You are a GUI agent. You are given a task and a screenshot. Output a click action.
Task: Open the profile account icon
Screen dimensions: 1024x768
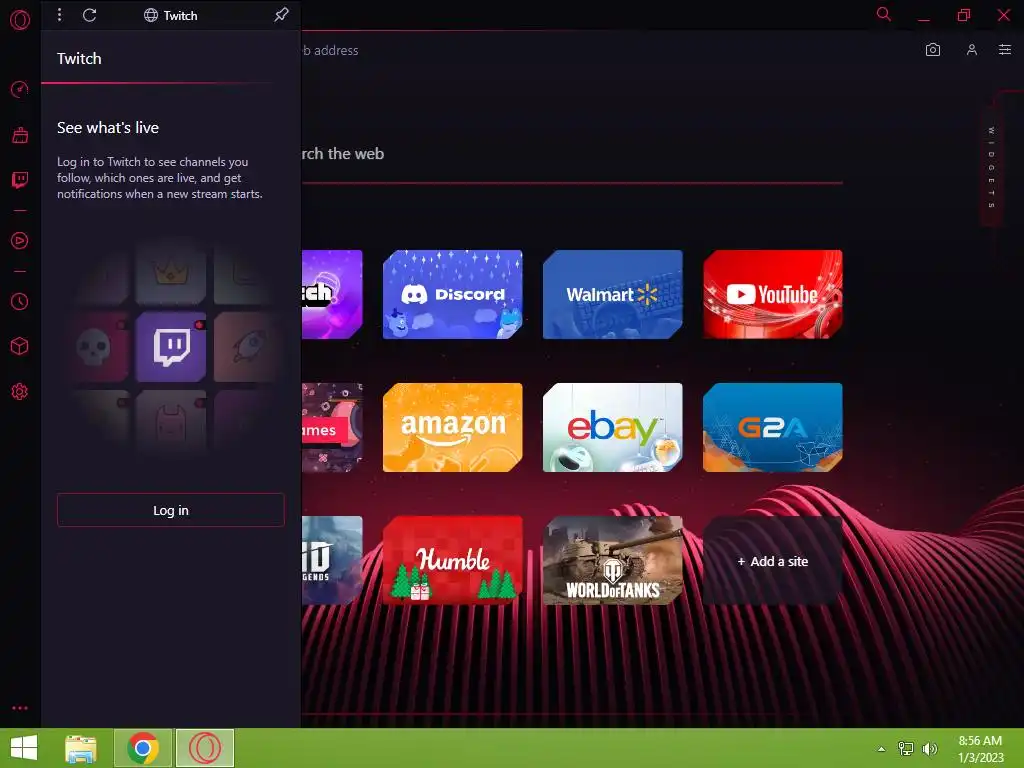972,50
